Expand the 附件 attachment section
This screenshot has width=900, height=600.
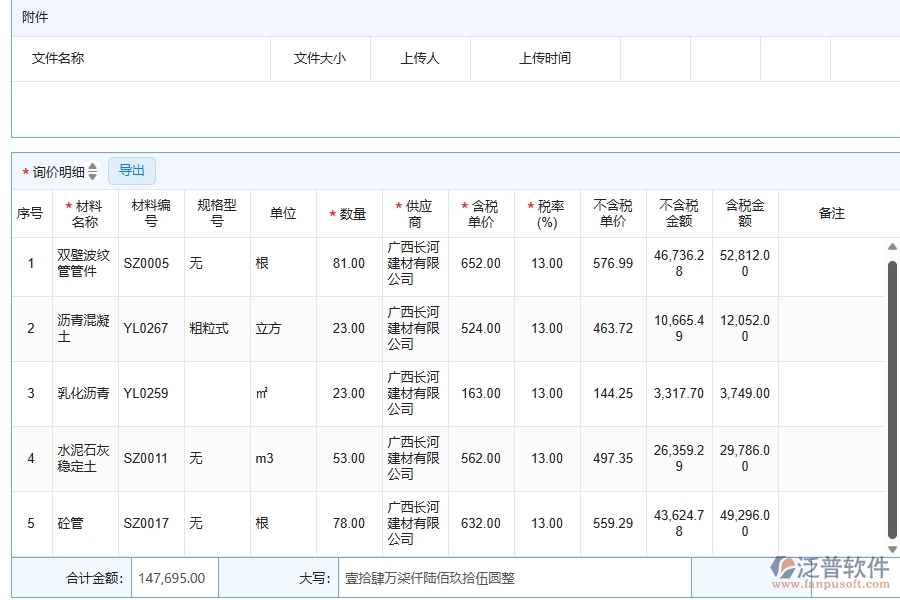(33, 17)
